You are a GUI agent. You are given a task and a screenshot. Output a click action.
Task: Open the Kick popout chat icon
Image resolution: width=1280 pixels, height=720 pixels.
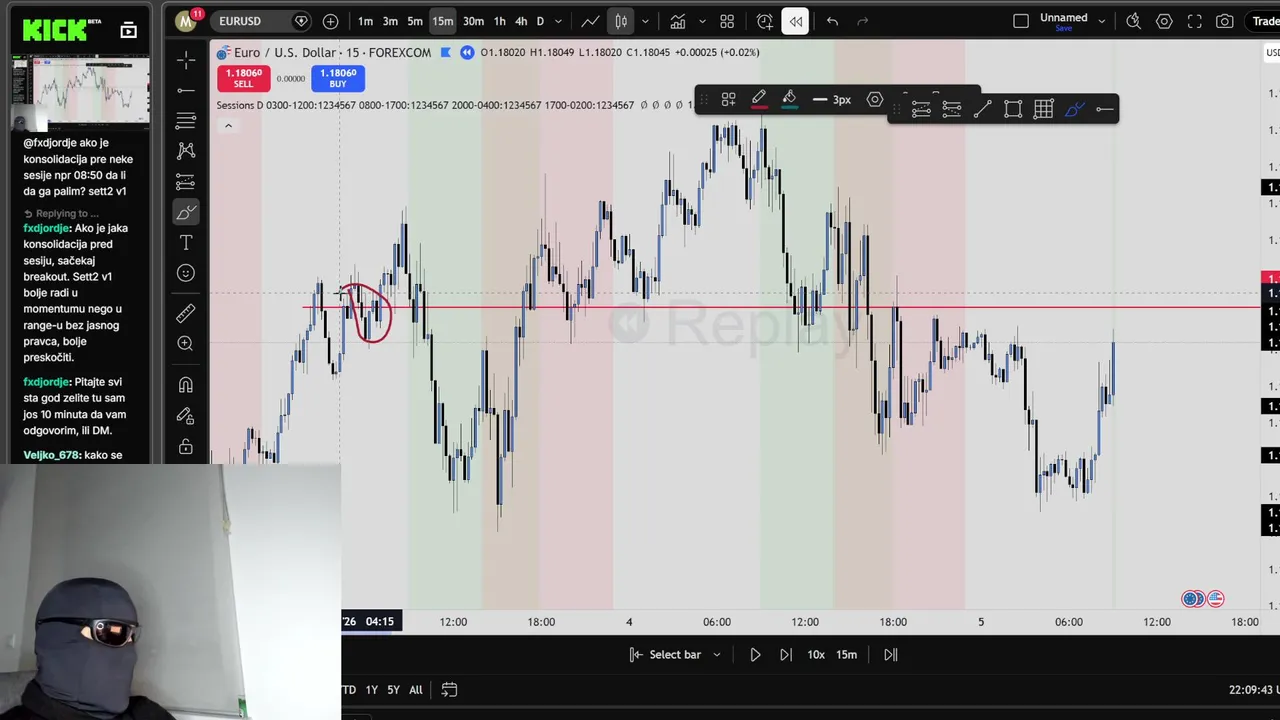129,30
